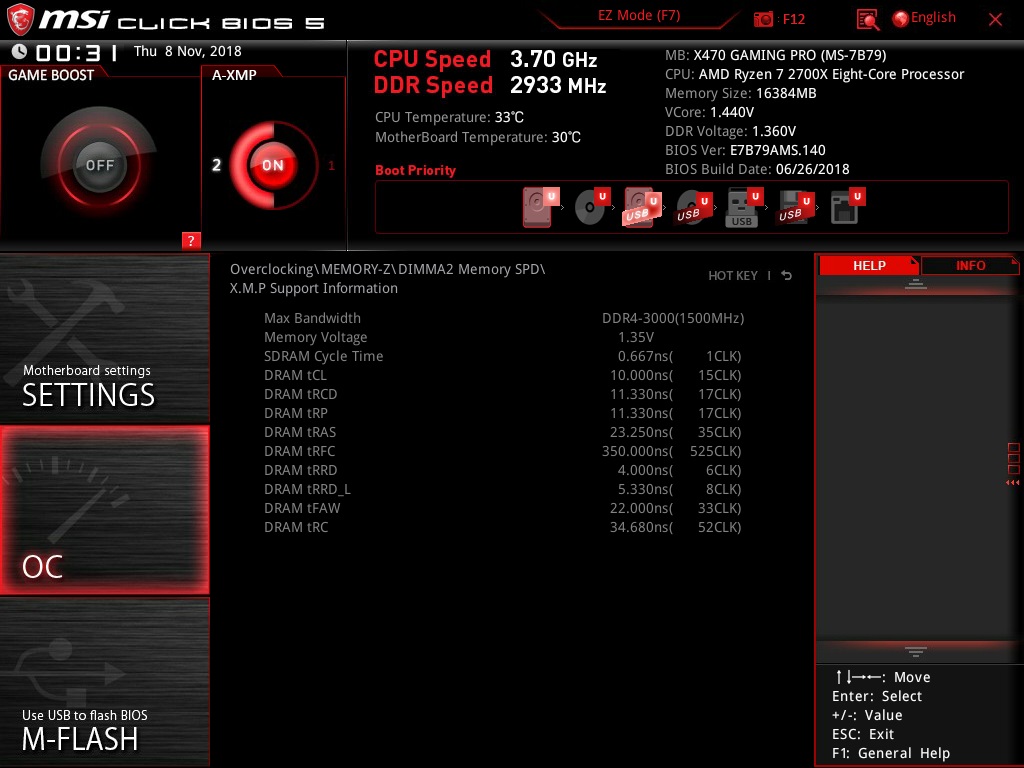Open the OC overclocking section
Screen dimensions: 1024x768
[104, 510]
